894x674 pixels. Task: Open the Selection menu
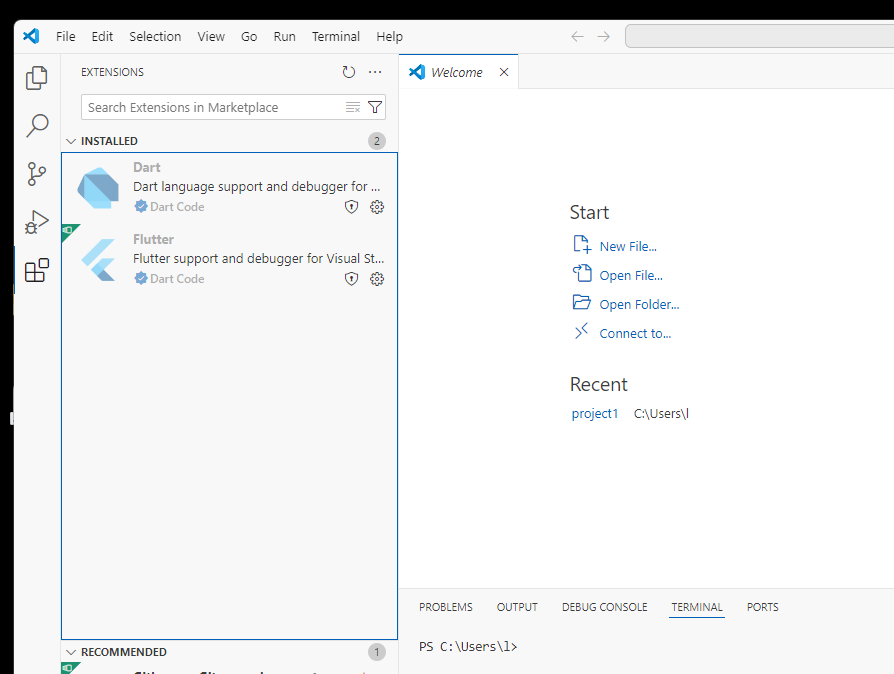(155, 36)
